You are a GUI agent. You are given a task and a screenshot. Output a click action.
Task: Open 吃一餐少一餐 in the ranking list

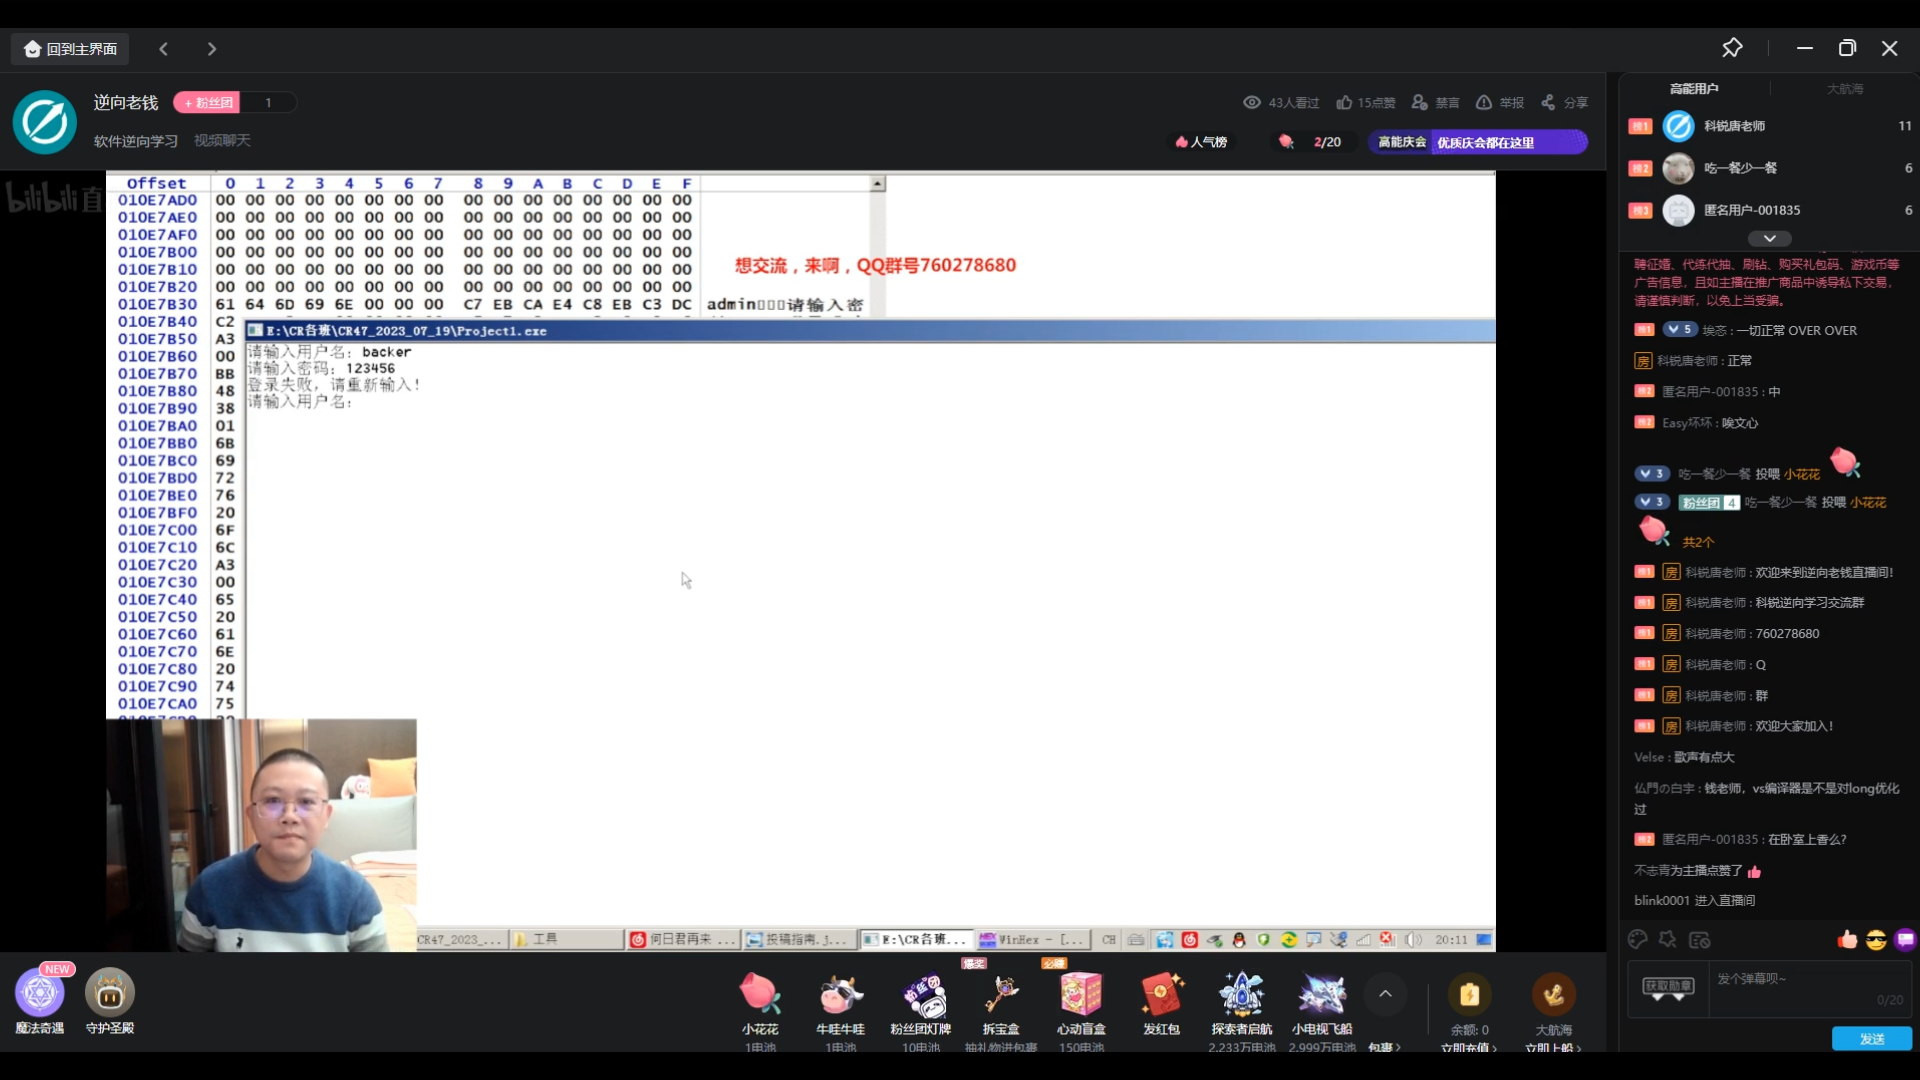[x=1769, y=168]
